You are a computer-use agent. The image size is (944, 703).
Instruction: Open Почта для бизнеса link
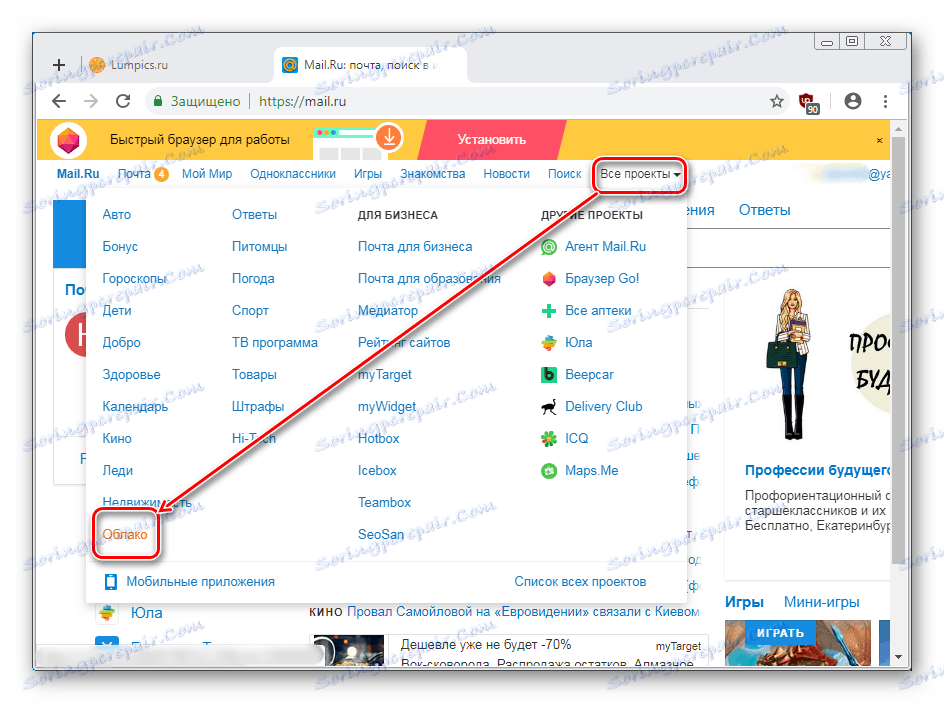415,247
